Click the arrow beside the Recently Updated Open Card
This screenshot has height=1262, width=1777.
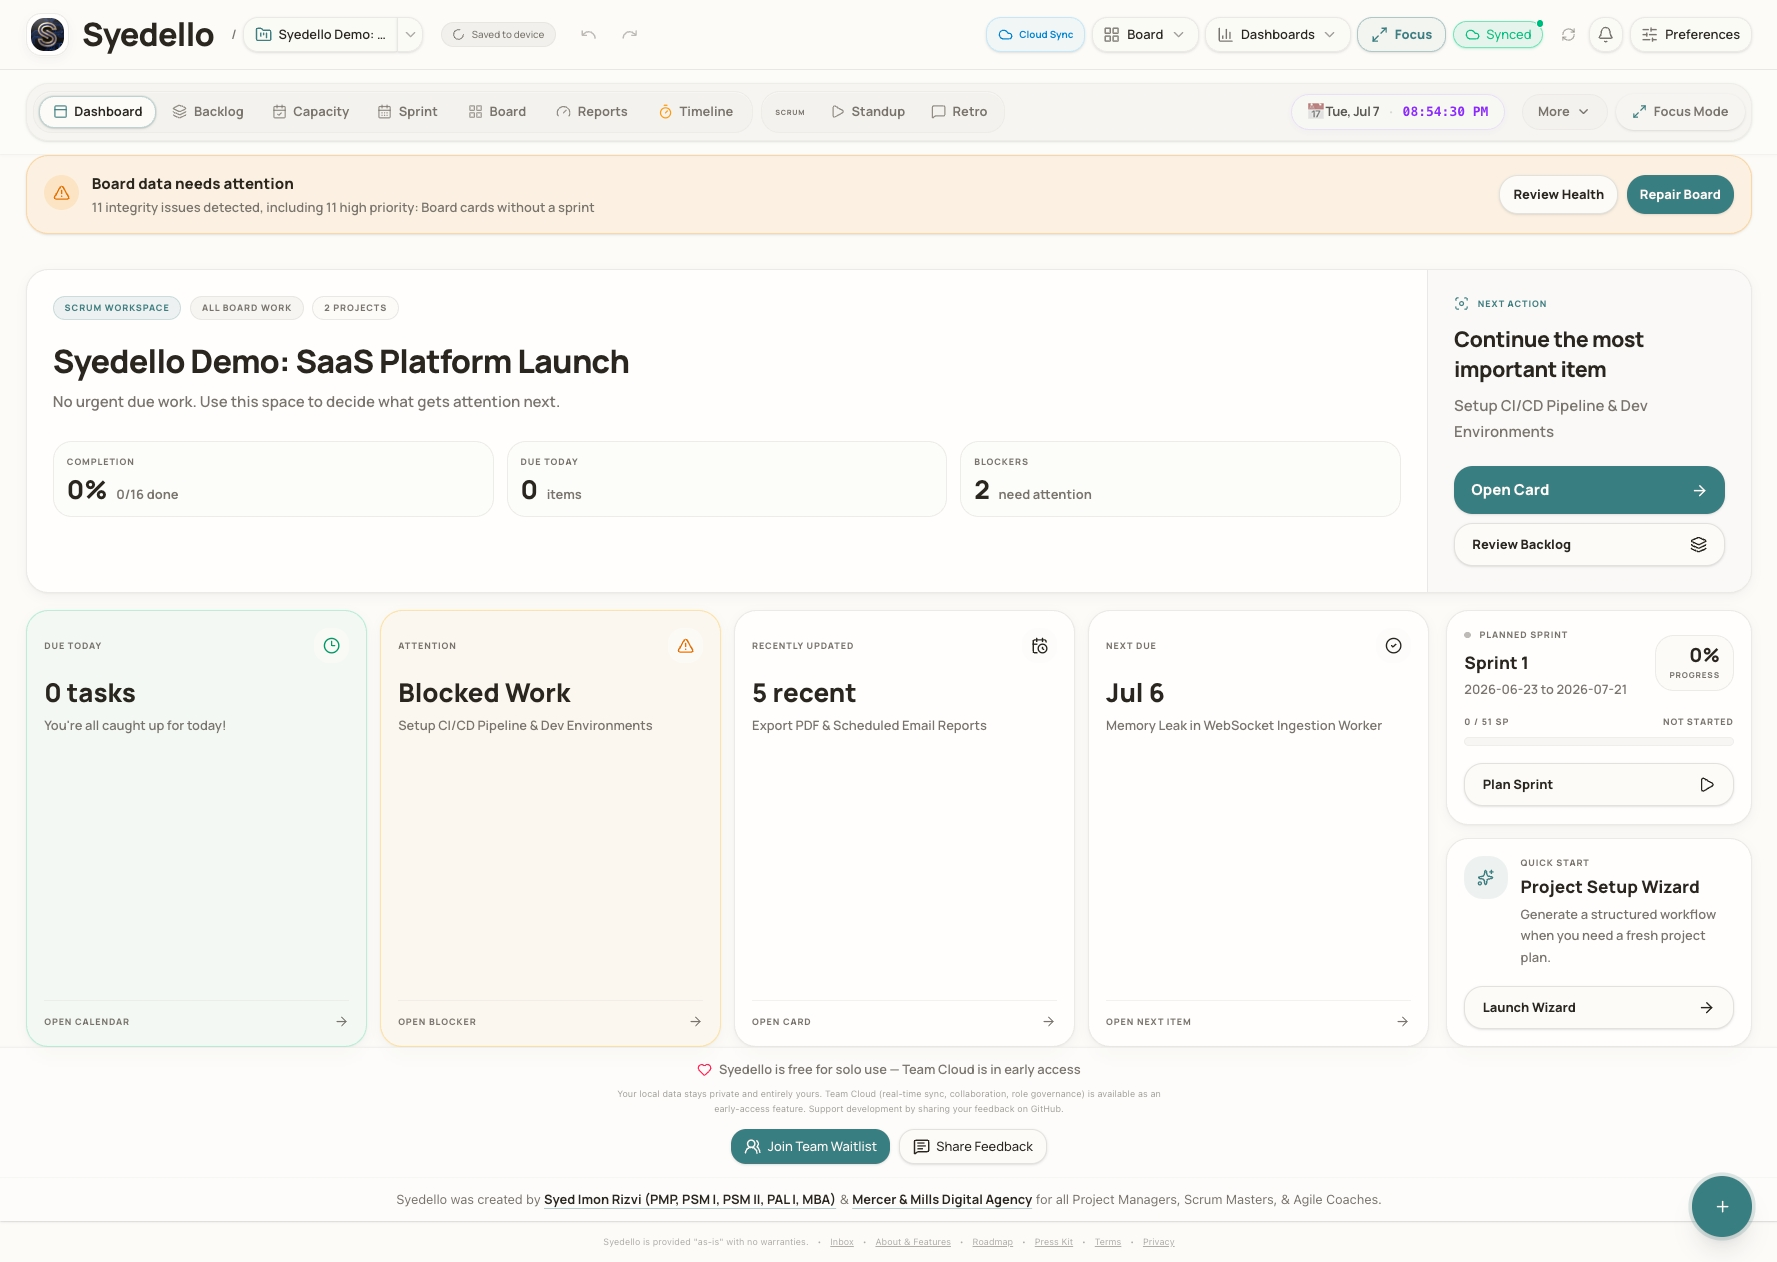pos(1048,1022)
